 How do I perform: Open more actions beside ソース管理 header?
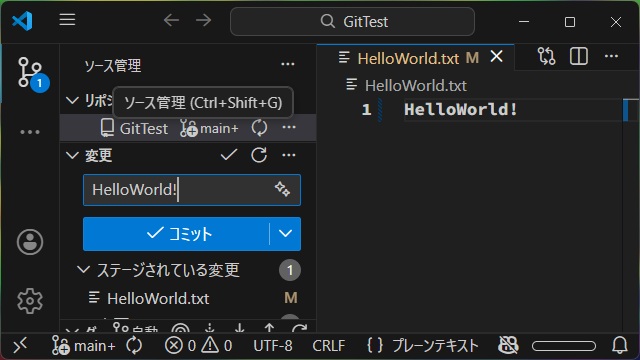[x=288, y=64]
